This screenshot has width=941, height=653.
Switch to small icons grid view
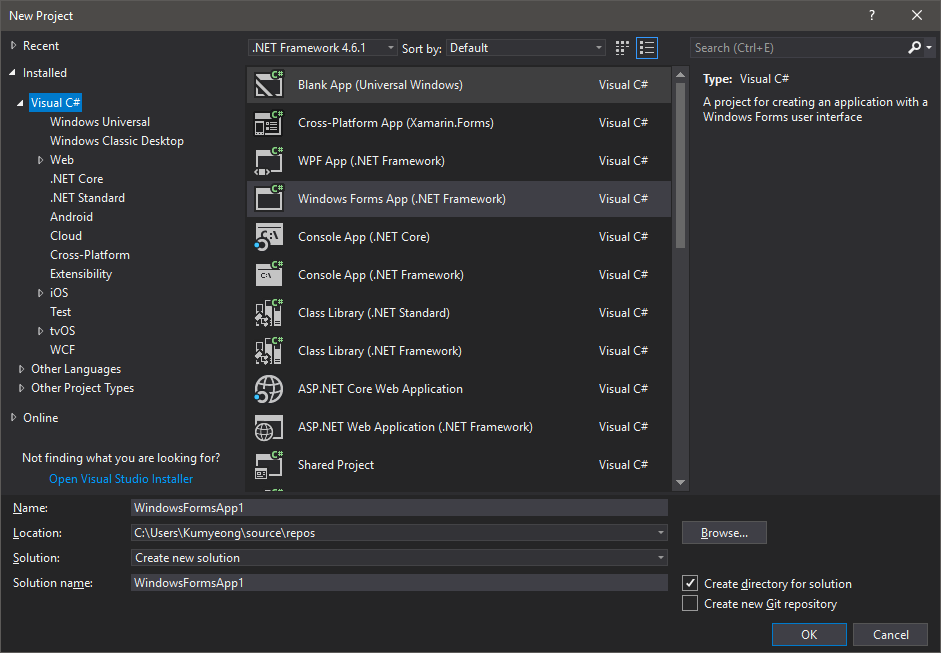[x=622, y=48]
